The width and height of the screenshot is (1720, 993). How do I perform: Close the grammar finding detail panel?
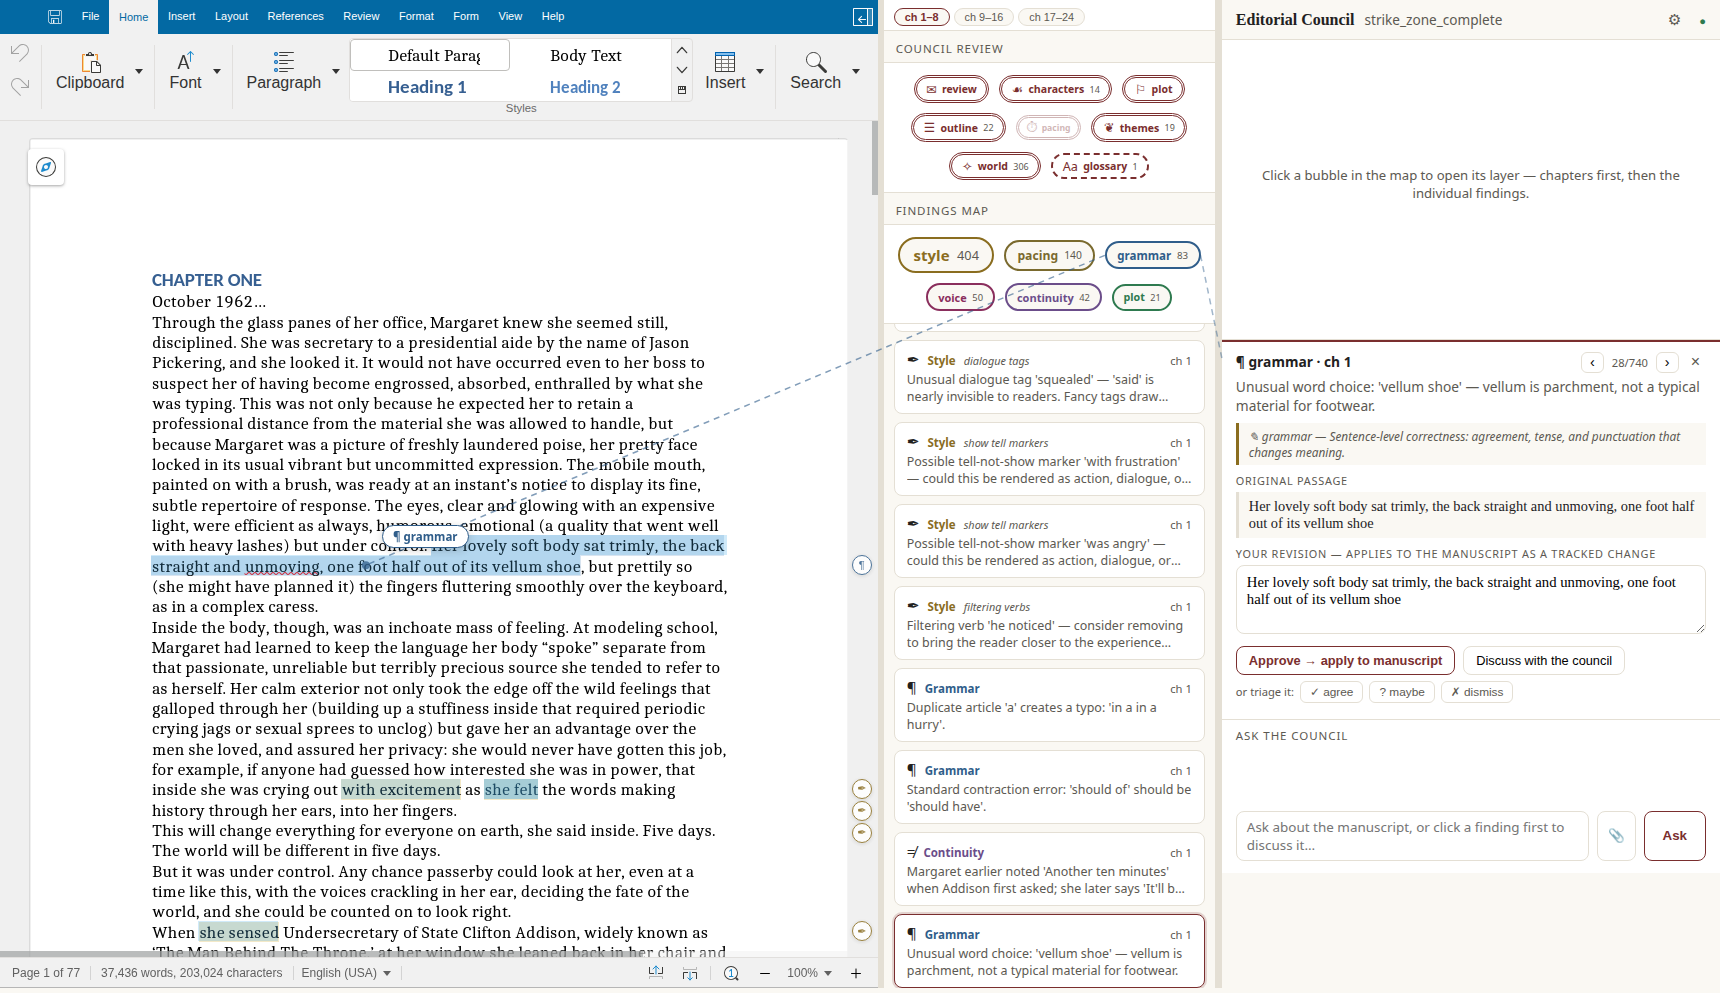pyautogui.click(x=1695, y=362)
